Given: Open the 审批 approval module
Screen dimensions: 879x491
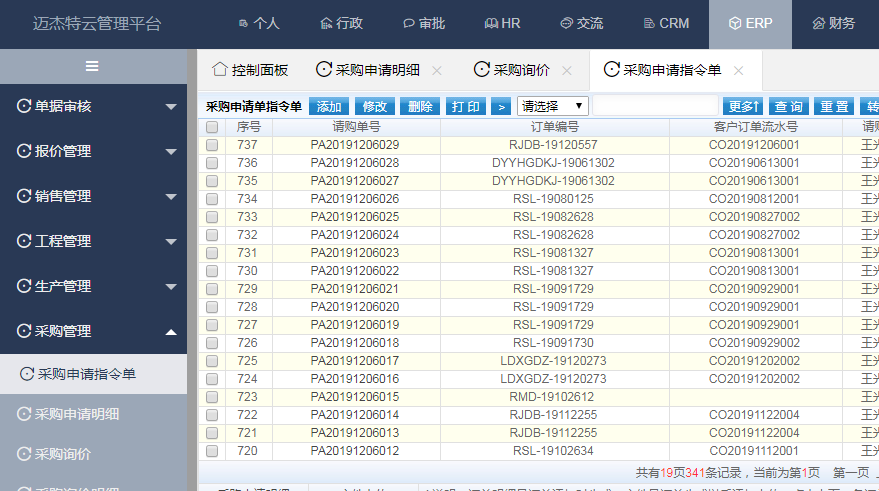Looking at the screenshot, I should (x=423, y=23).
